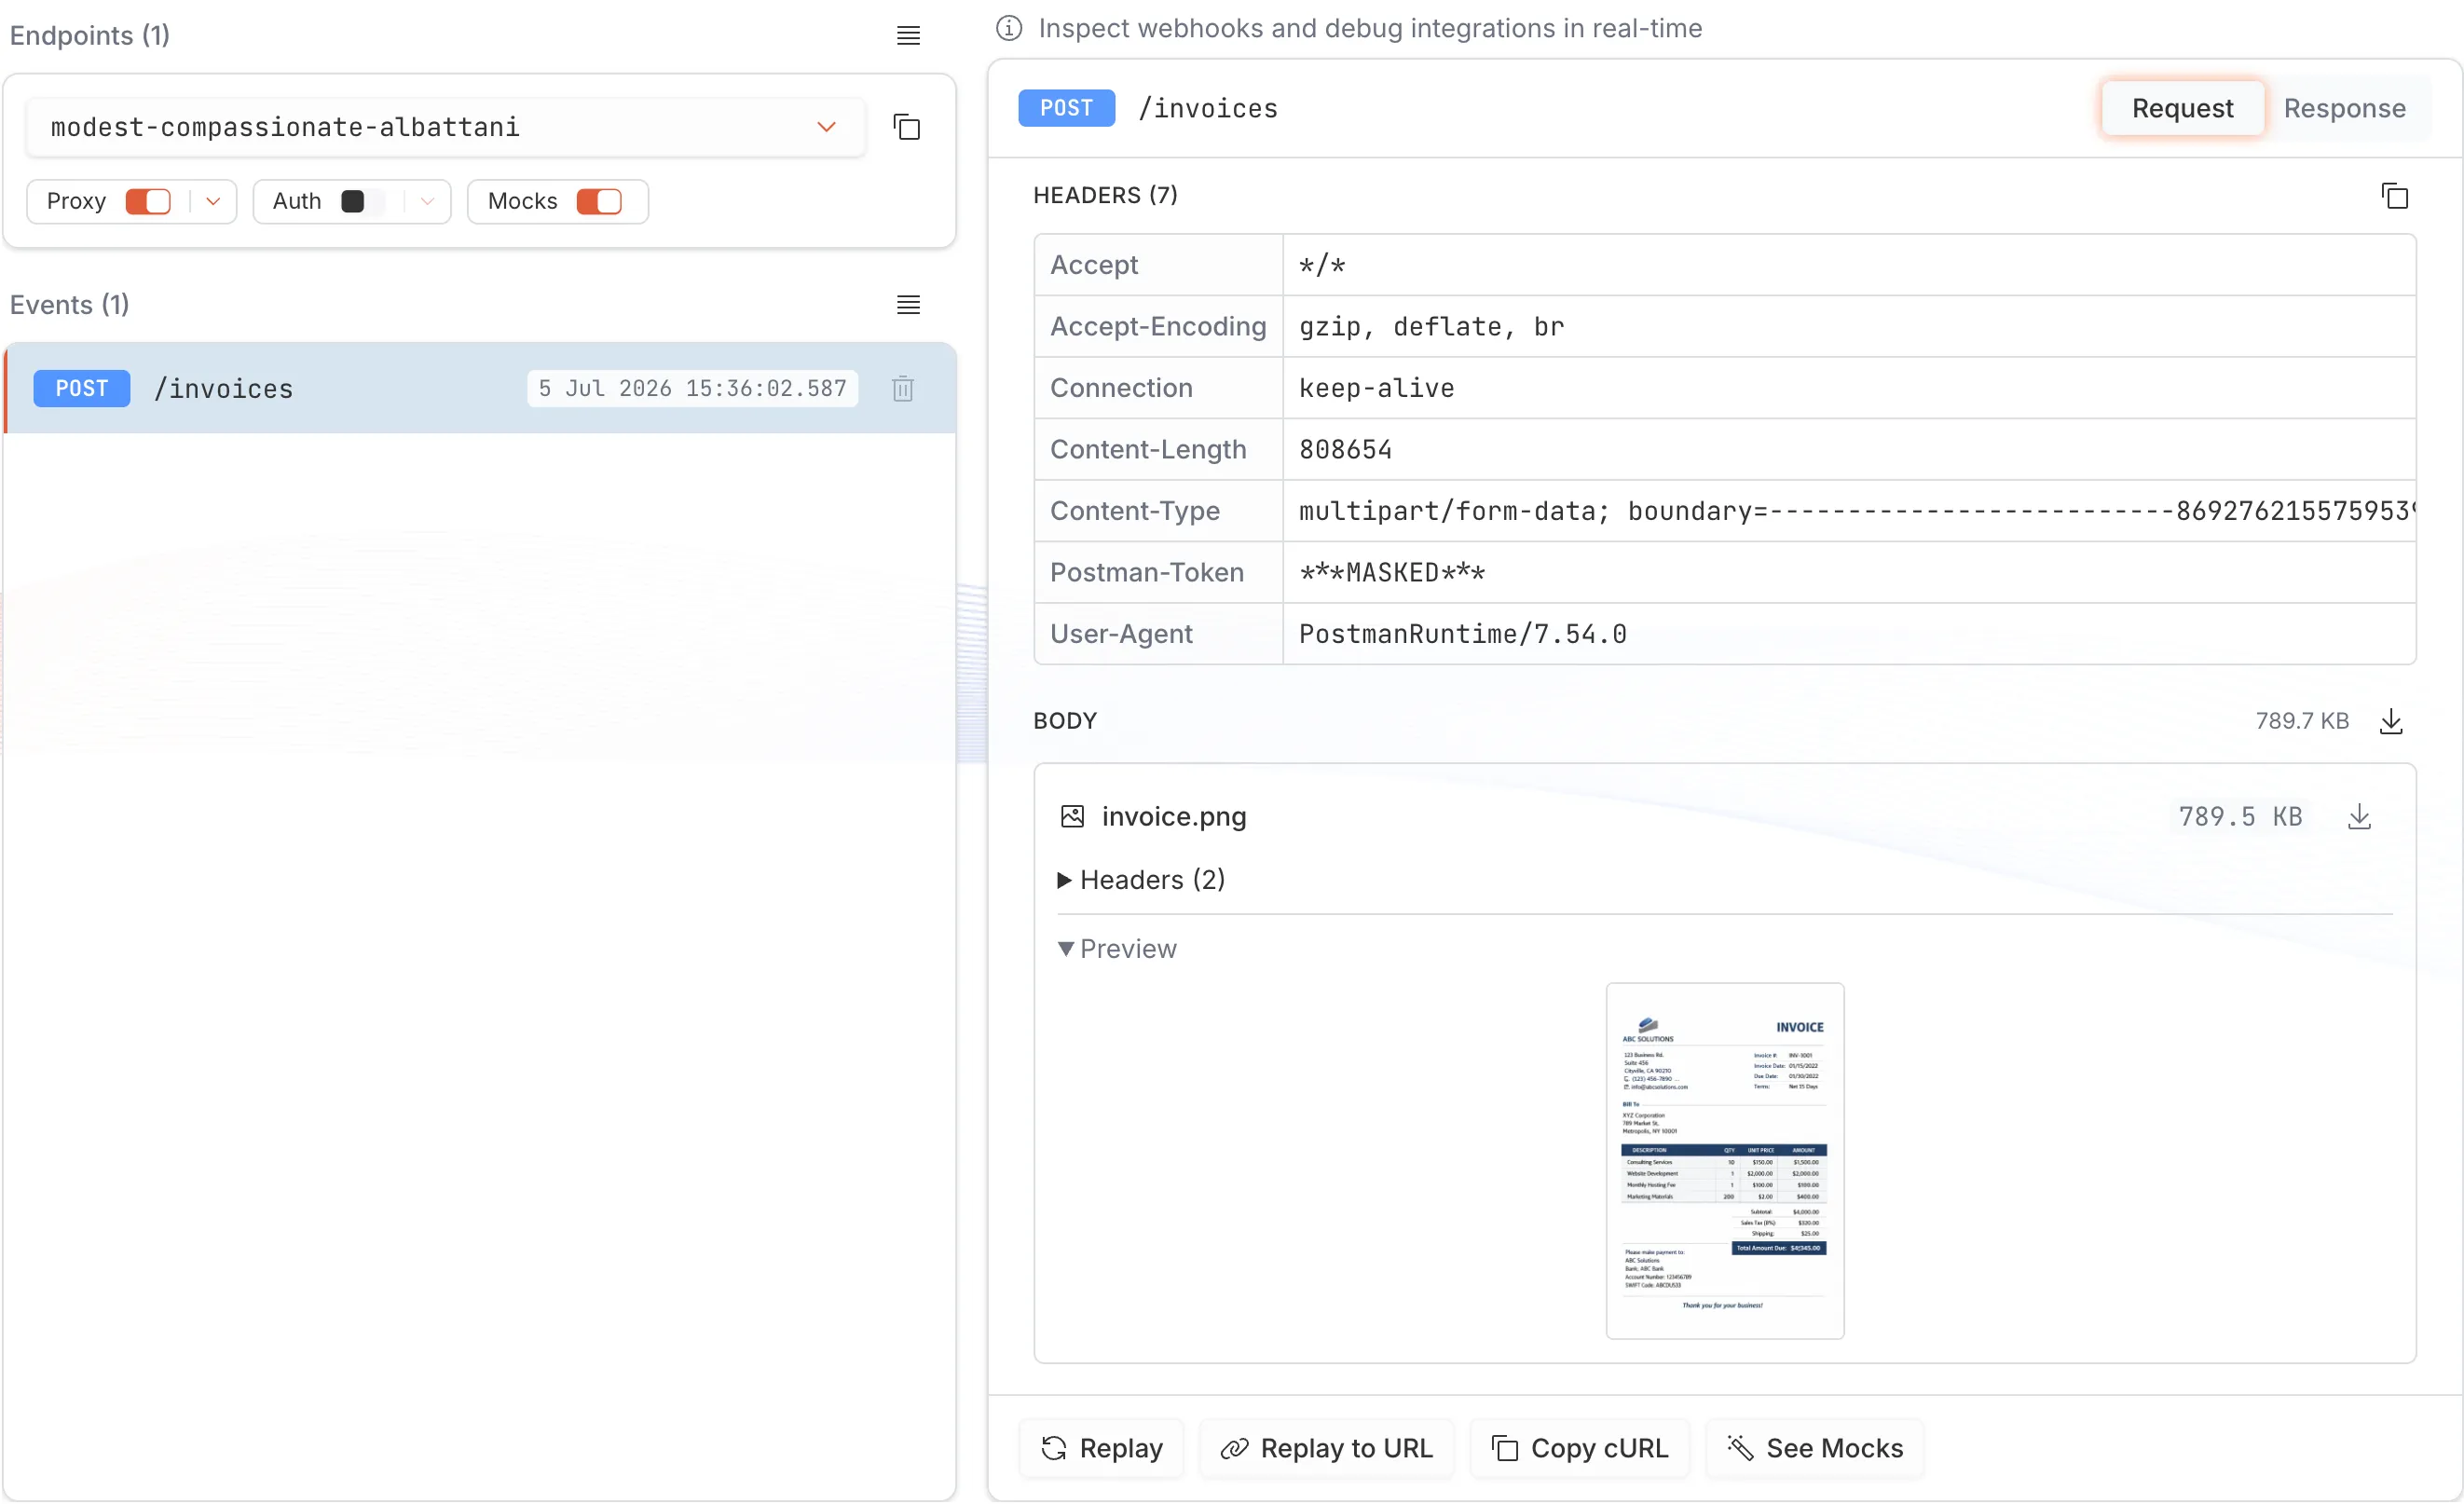The height and width of the screenshot is (1504, 2464).
Task: Collapse the Preview section
Action: pyautogui.click(x=1117, y=949)
